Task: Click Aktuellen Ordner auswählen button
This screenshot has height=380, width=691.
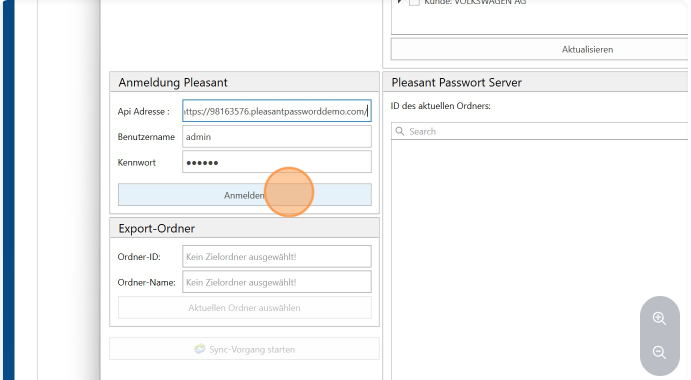Action: 245,308
